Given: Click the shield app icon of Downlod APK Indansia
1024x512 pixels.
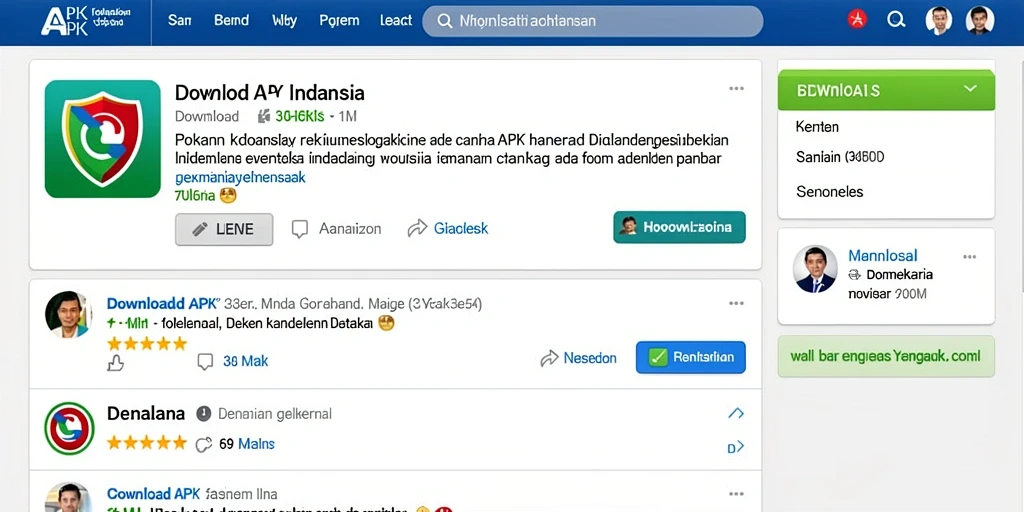Looking at the screenshot, I should pos(103,138).
